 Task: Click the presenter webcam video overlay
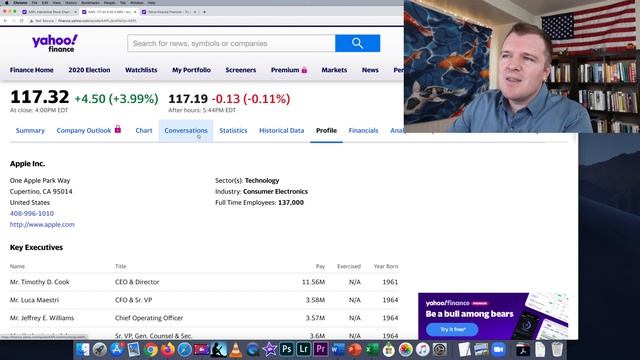point(522,66)
